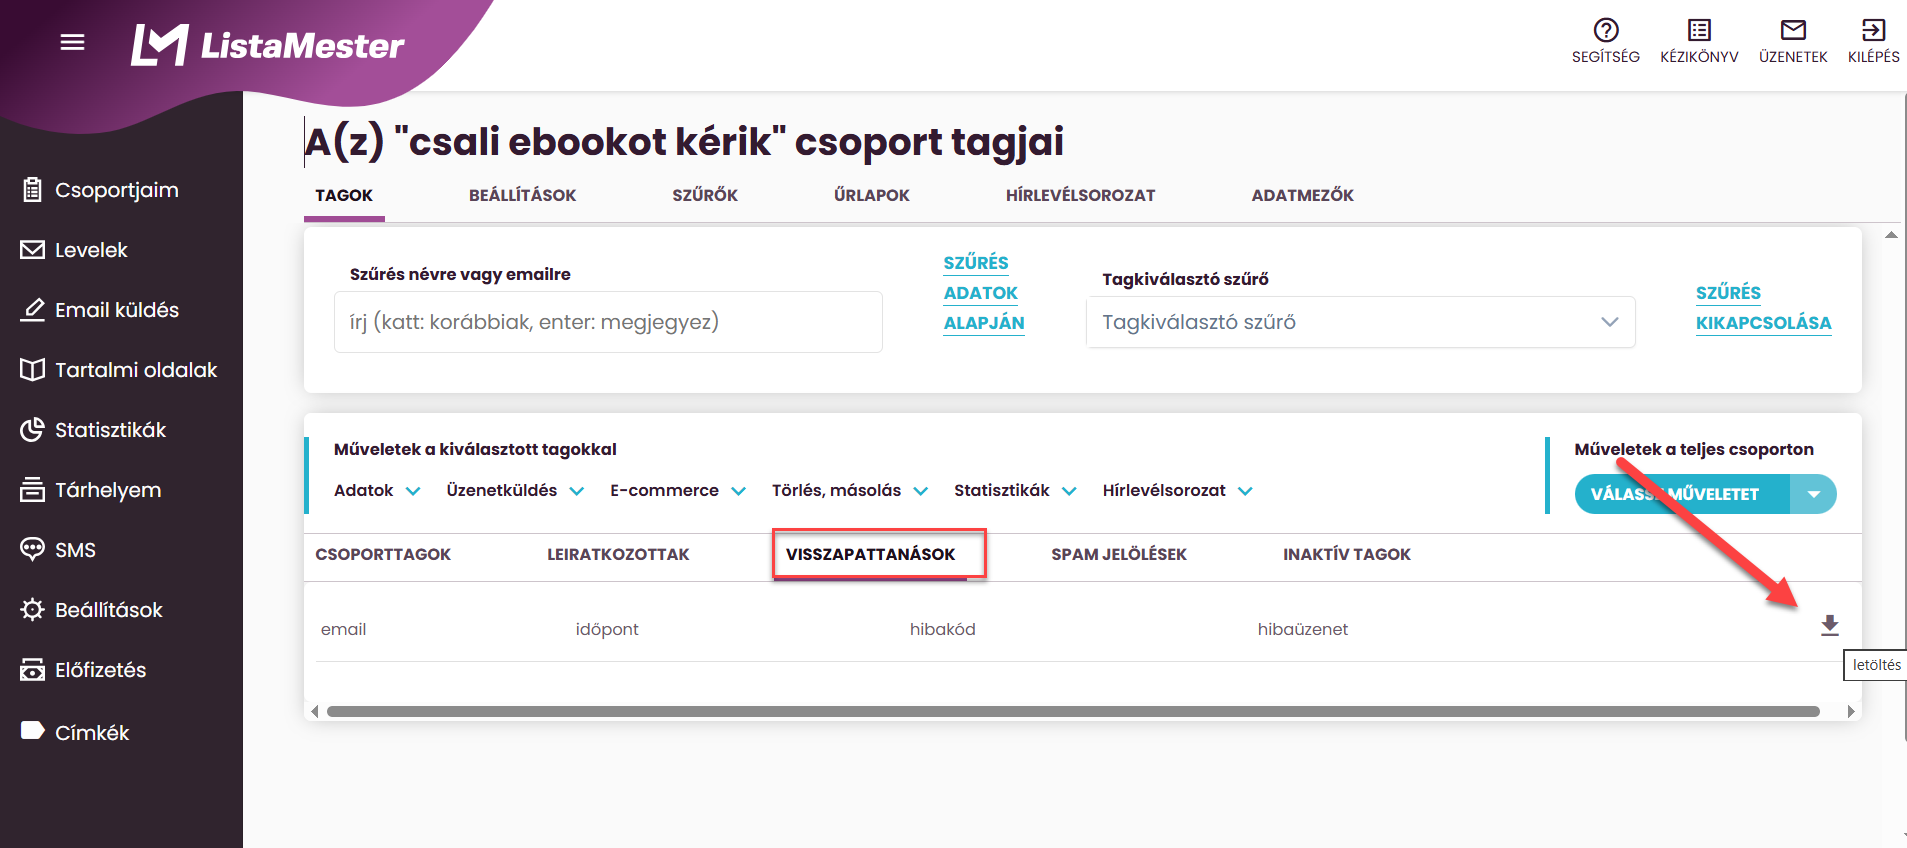The image size is (1907, 848).
Task: Expand the Tagkiválasztó szűrő dropdown
Action: click(x=1360, y=322)
